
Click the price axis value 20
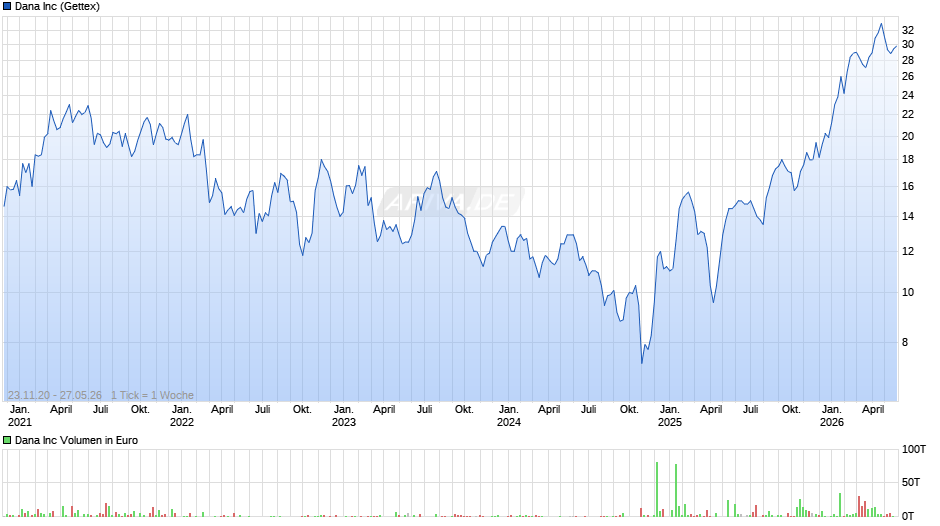[x=908, y=136]
